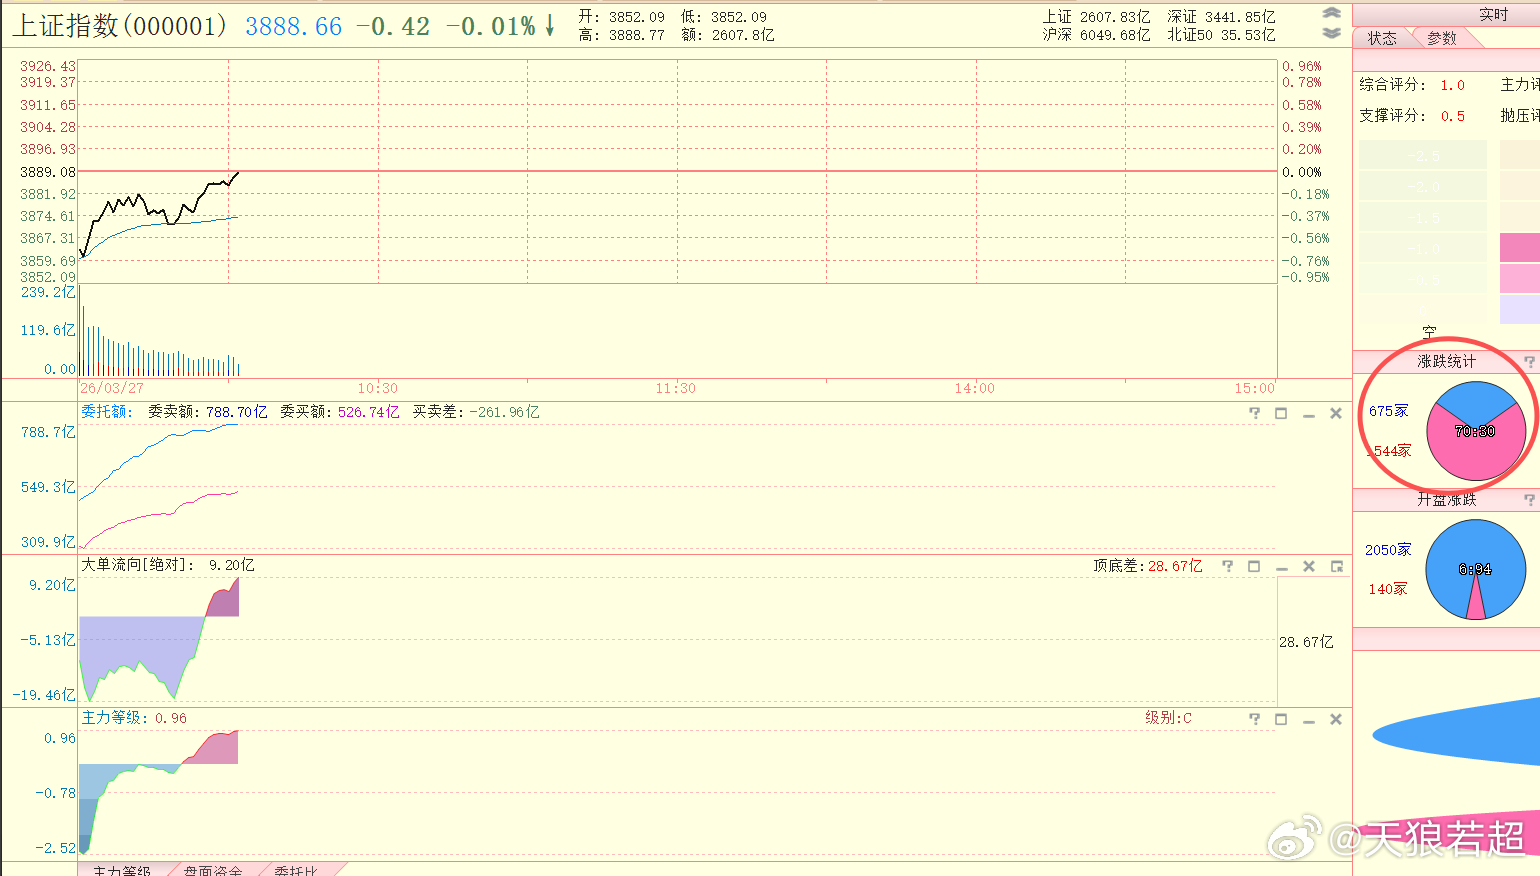The image size is (1540, 876).
Task: Close the 主力等级 panel
Action: (x=1335, y=719)
